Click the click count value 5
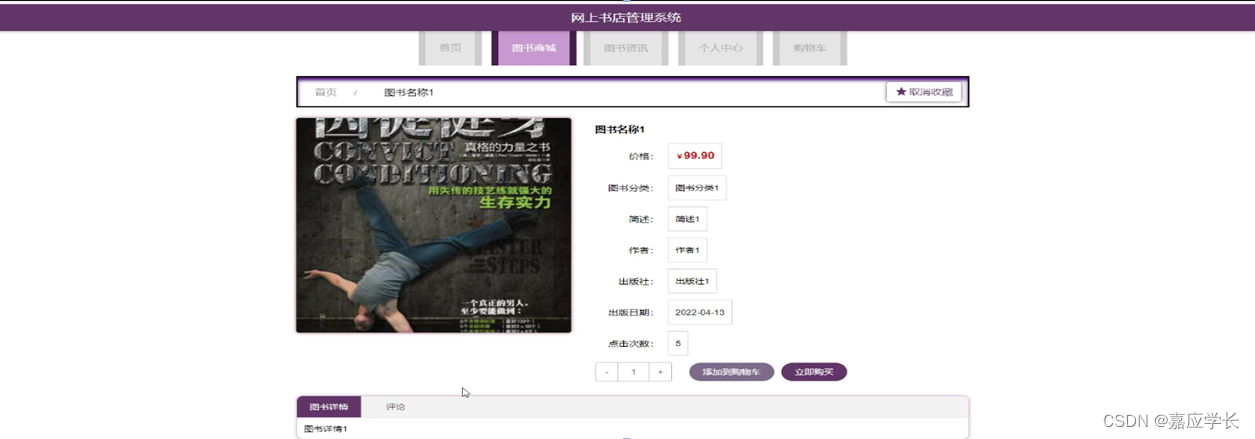Viewport: 1255px width, 439px height. 678,343
